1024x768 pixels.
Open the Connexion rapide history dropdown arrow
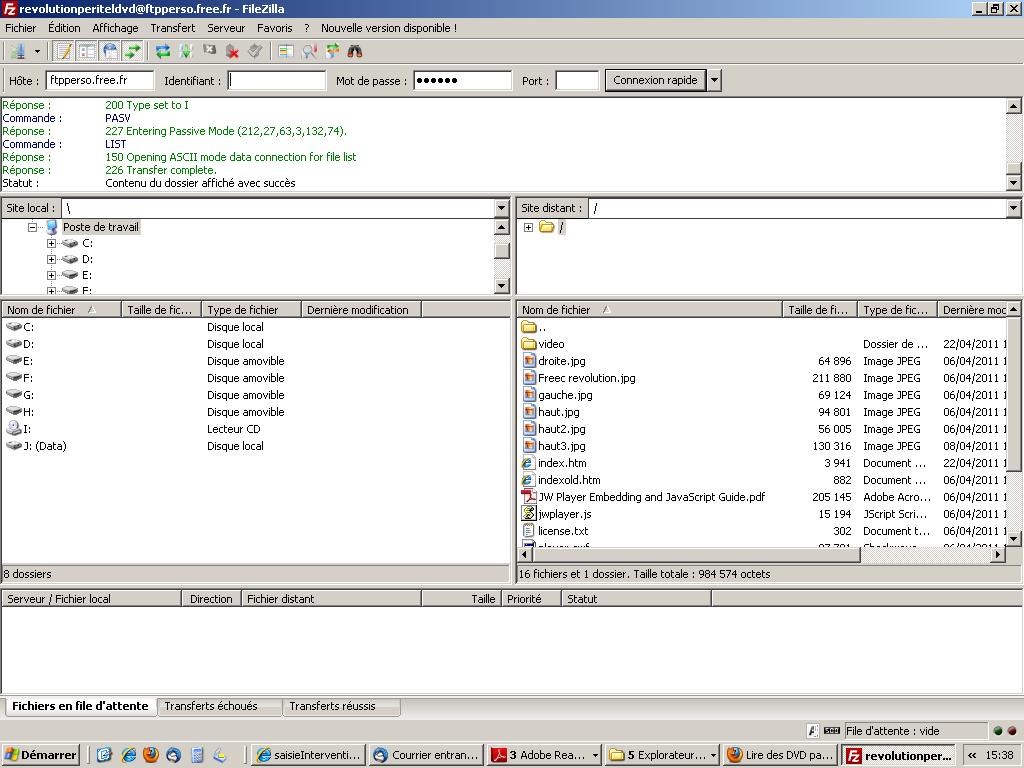click(x=714, y=80)
